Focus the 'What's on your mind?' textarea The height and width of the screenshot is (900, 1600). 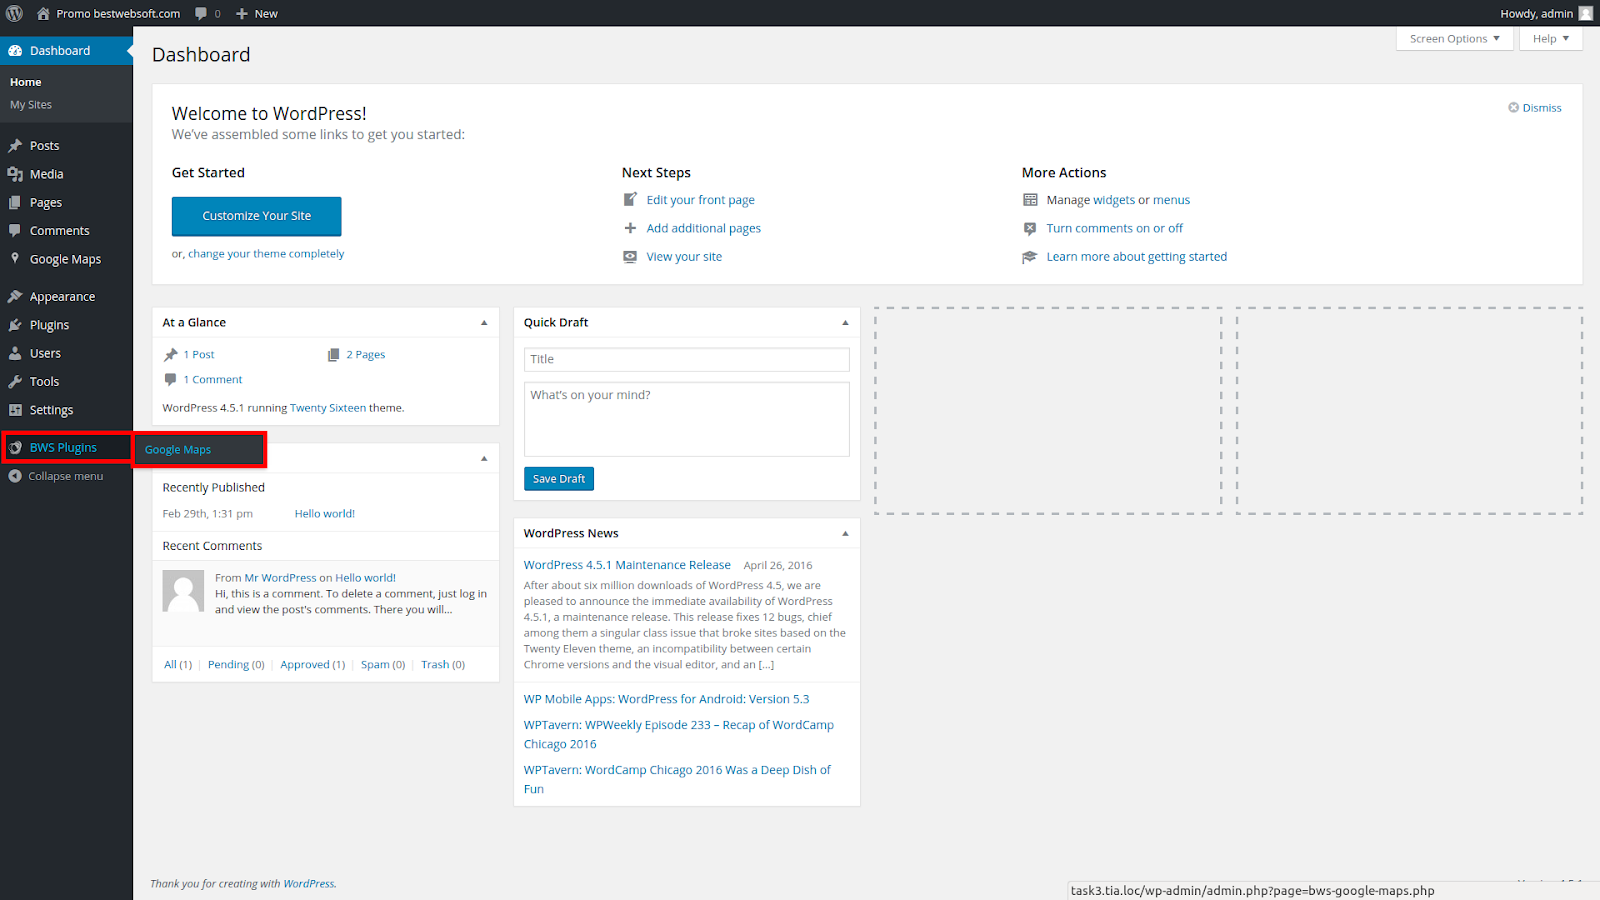tap(687, 419)
